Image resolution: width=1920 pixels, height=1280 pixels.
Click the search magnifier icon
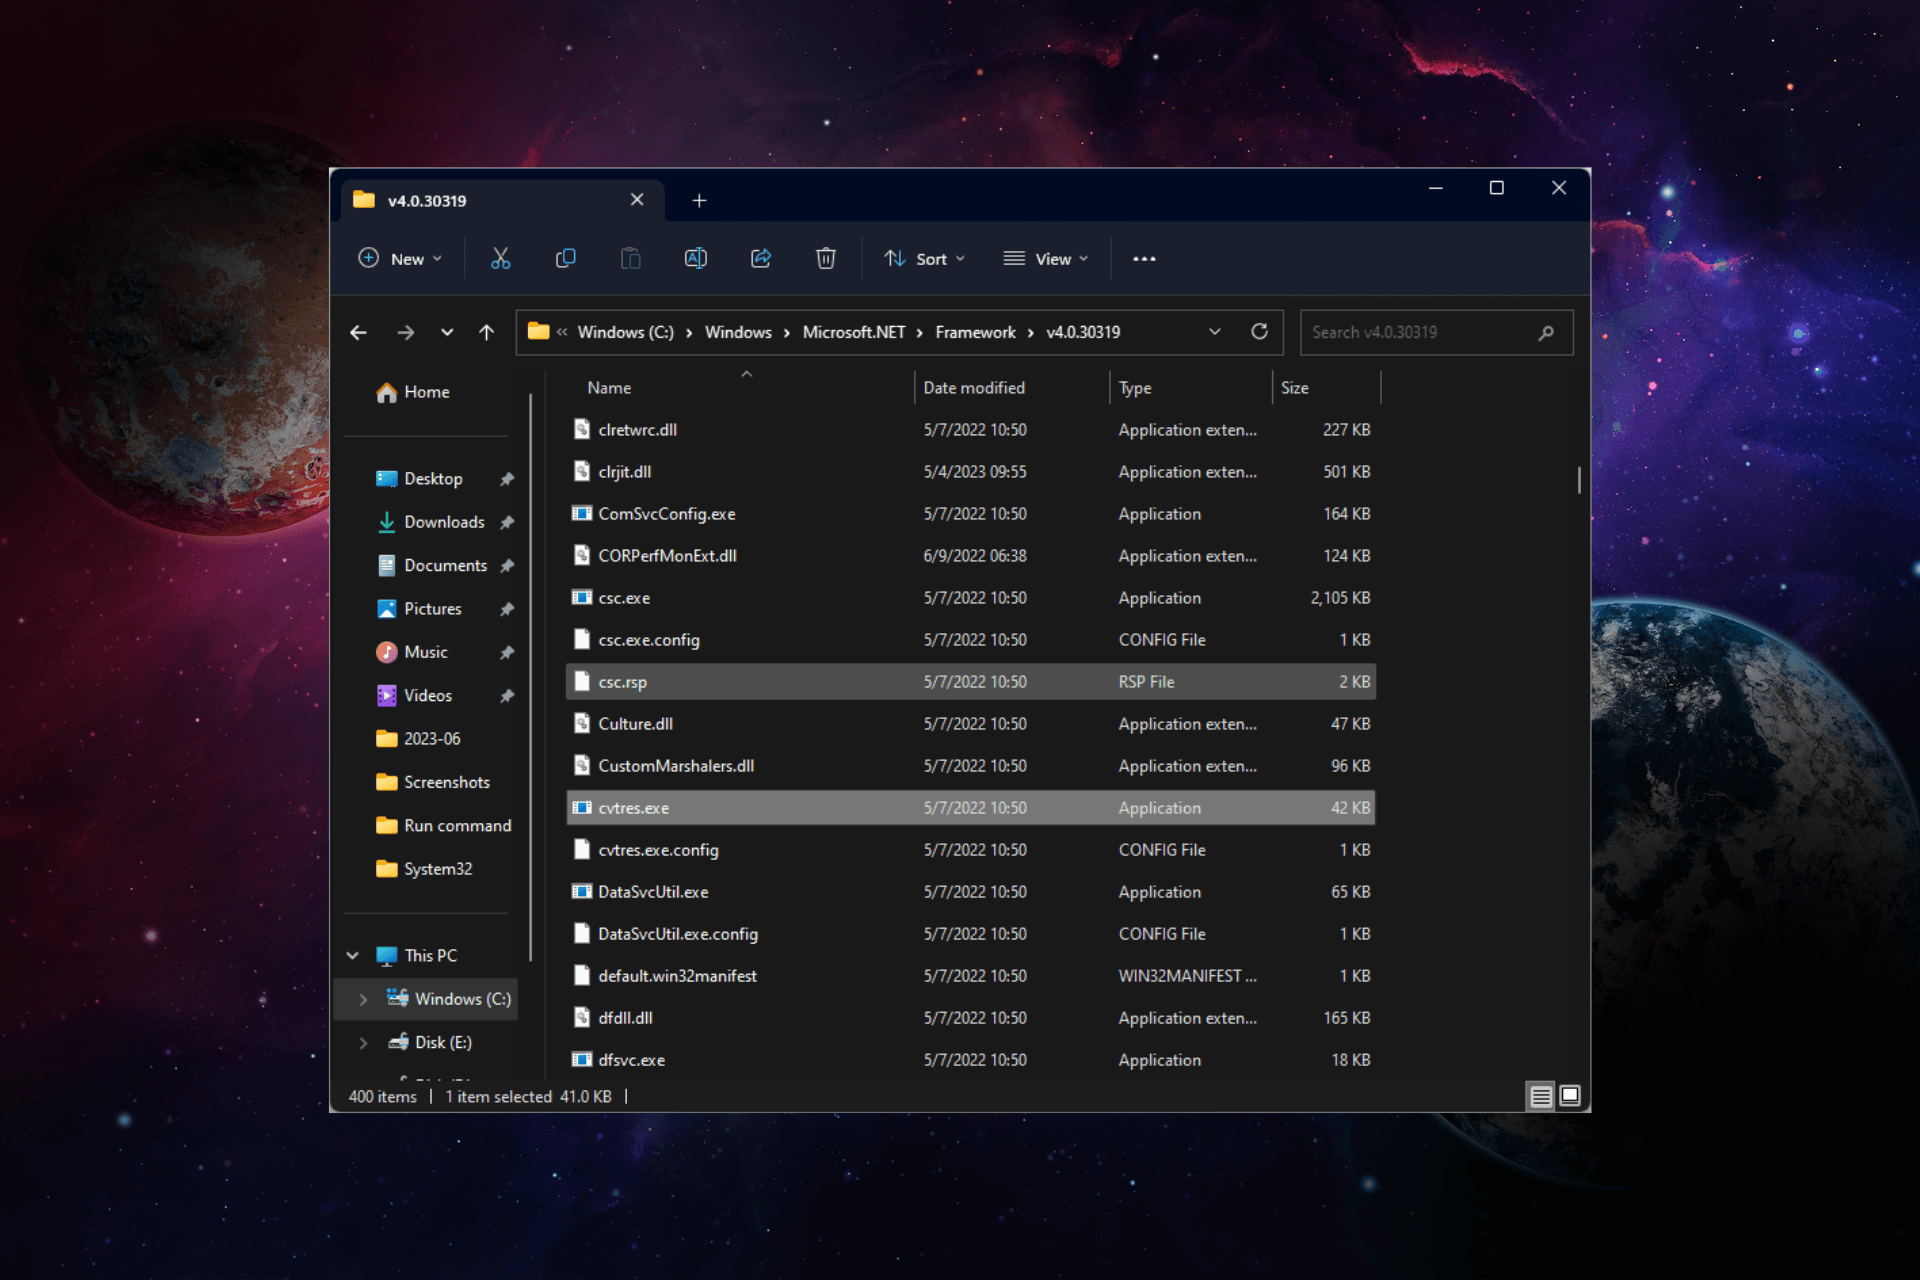1546,333
